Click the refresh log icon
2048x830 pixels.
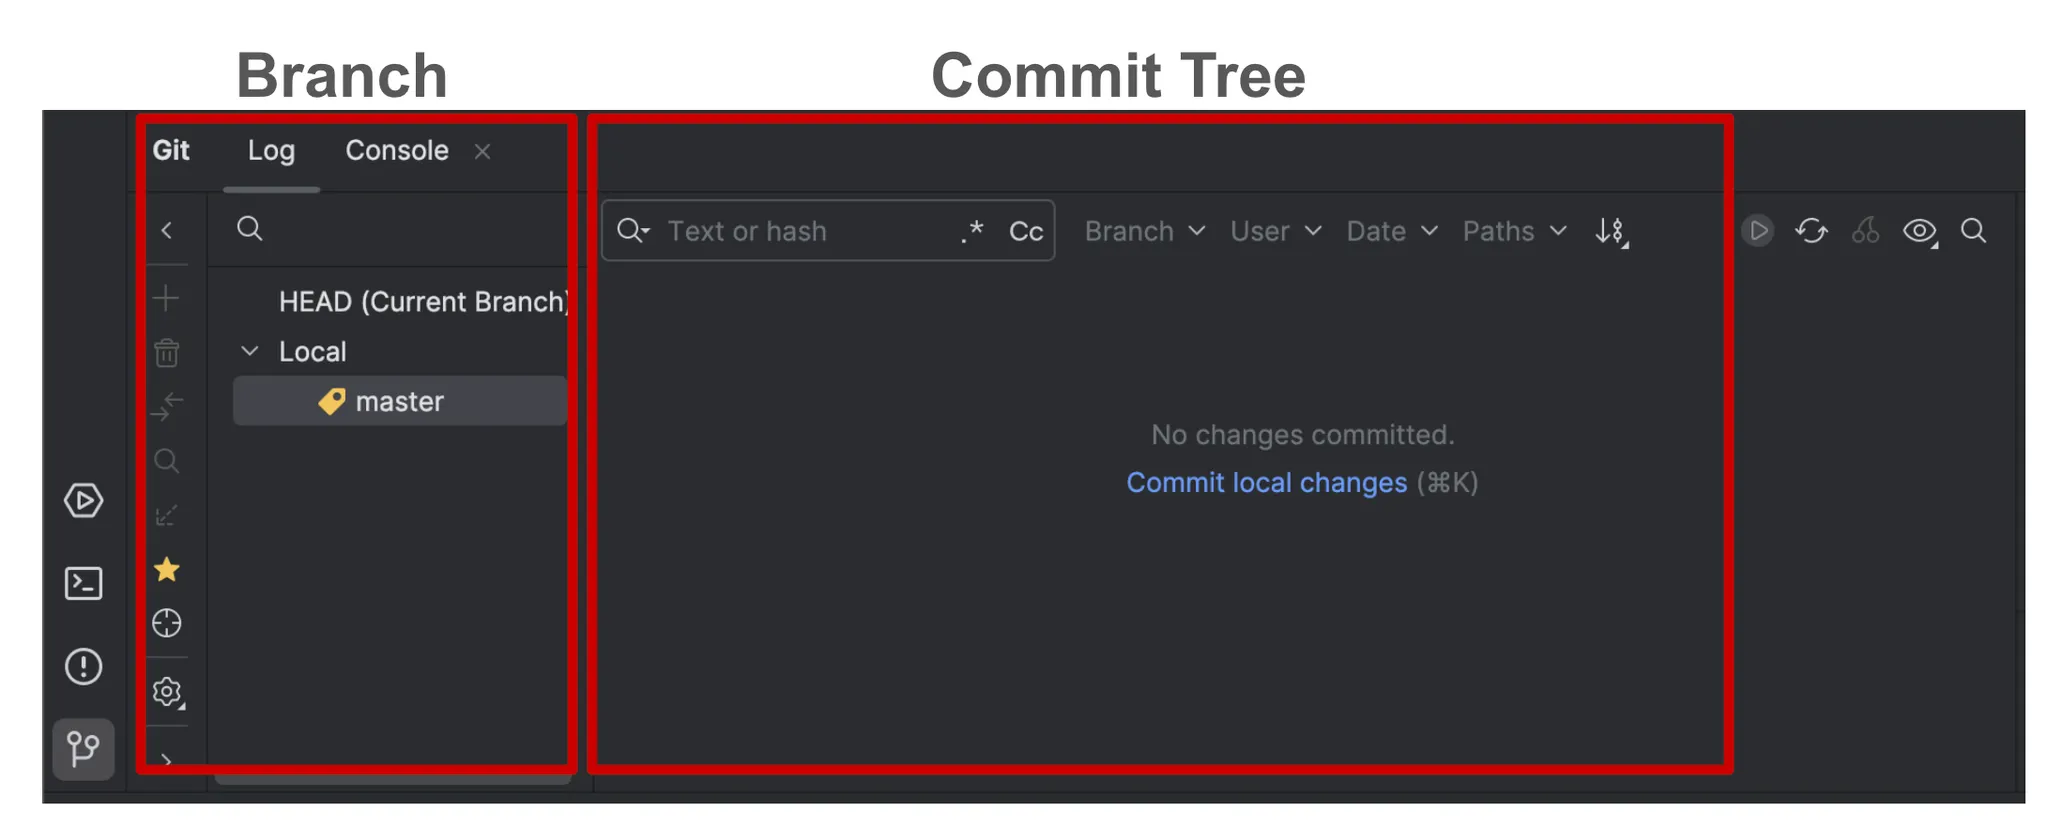[1811, 231]
